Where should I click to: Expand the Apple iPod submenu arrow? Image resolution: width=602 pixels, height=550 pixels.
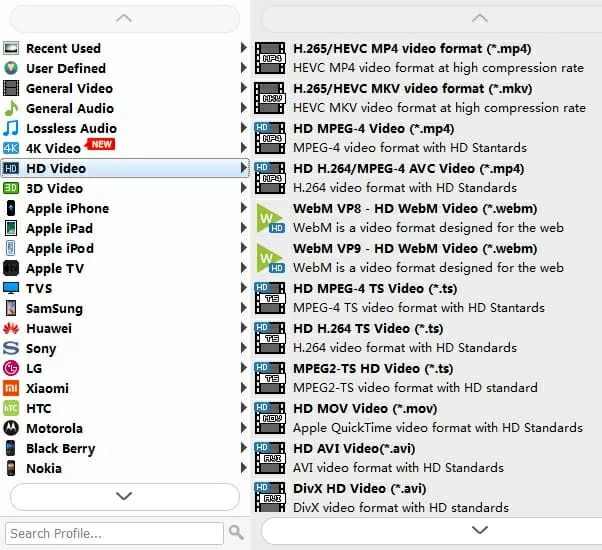pos(243,248)
